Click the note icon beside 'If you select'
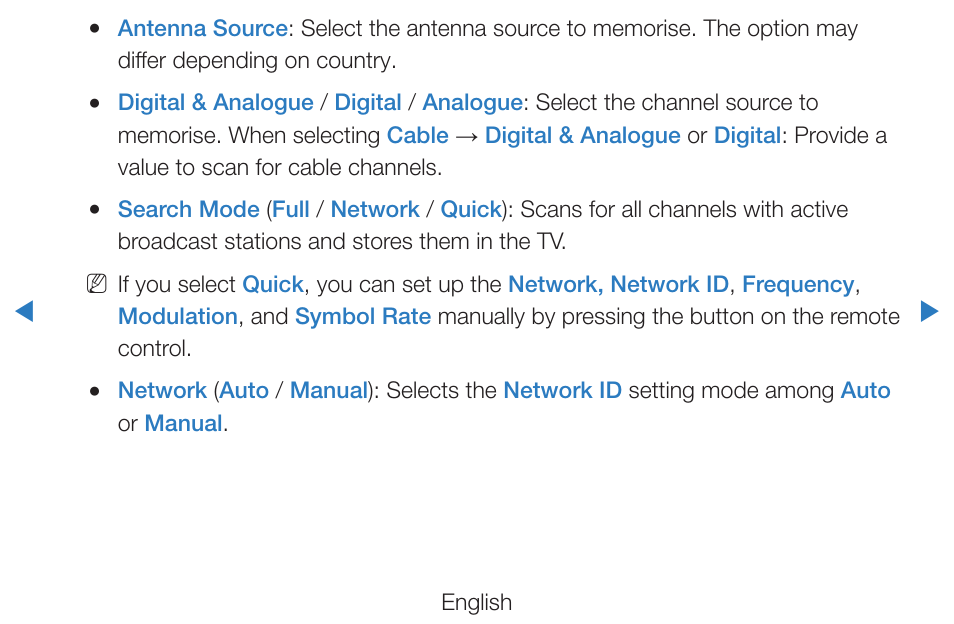The height and width of the screenshot is (624, 954). point(97,284)
